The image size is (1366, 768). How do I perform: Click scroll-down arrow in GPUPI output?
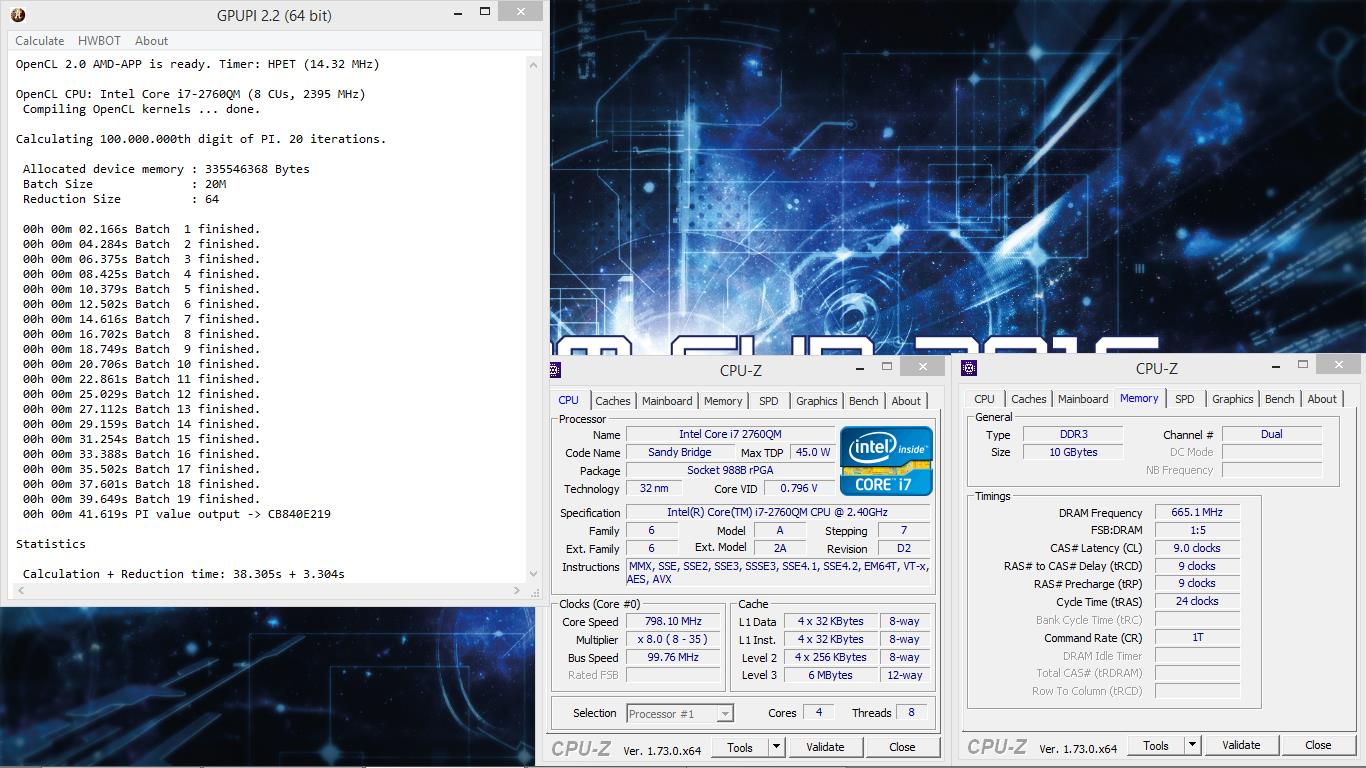[x=534, y=574]
